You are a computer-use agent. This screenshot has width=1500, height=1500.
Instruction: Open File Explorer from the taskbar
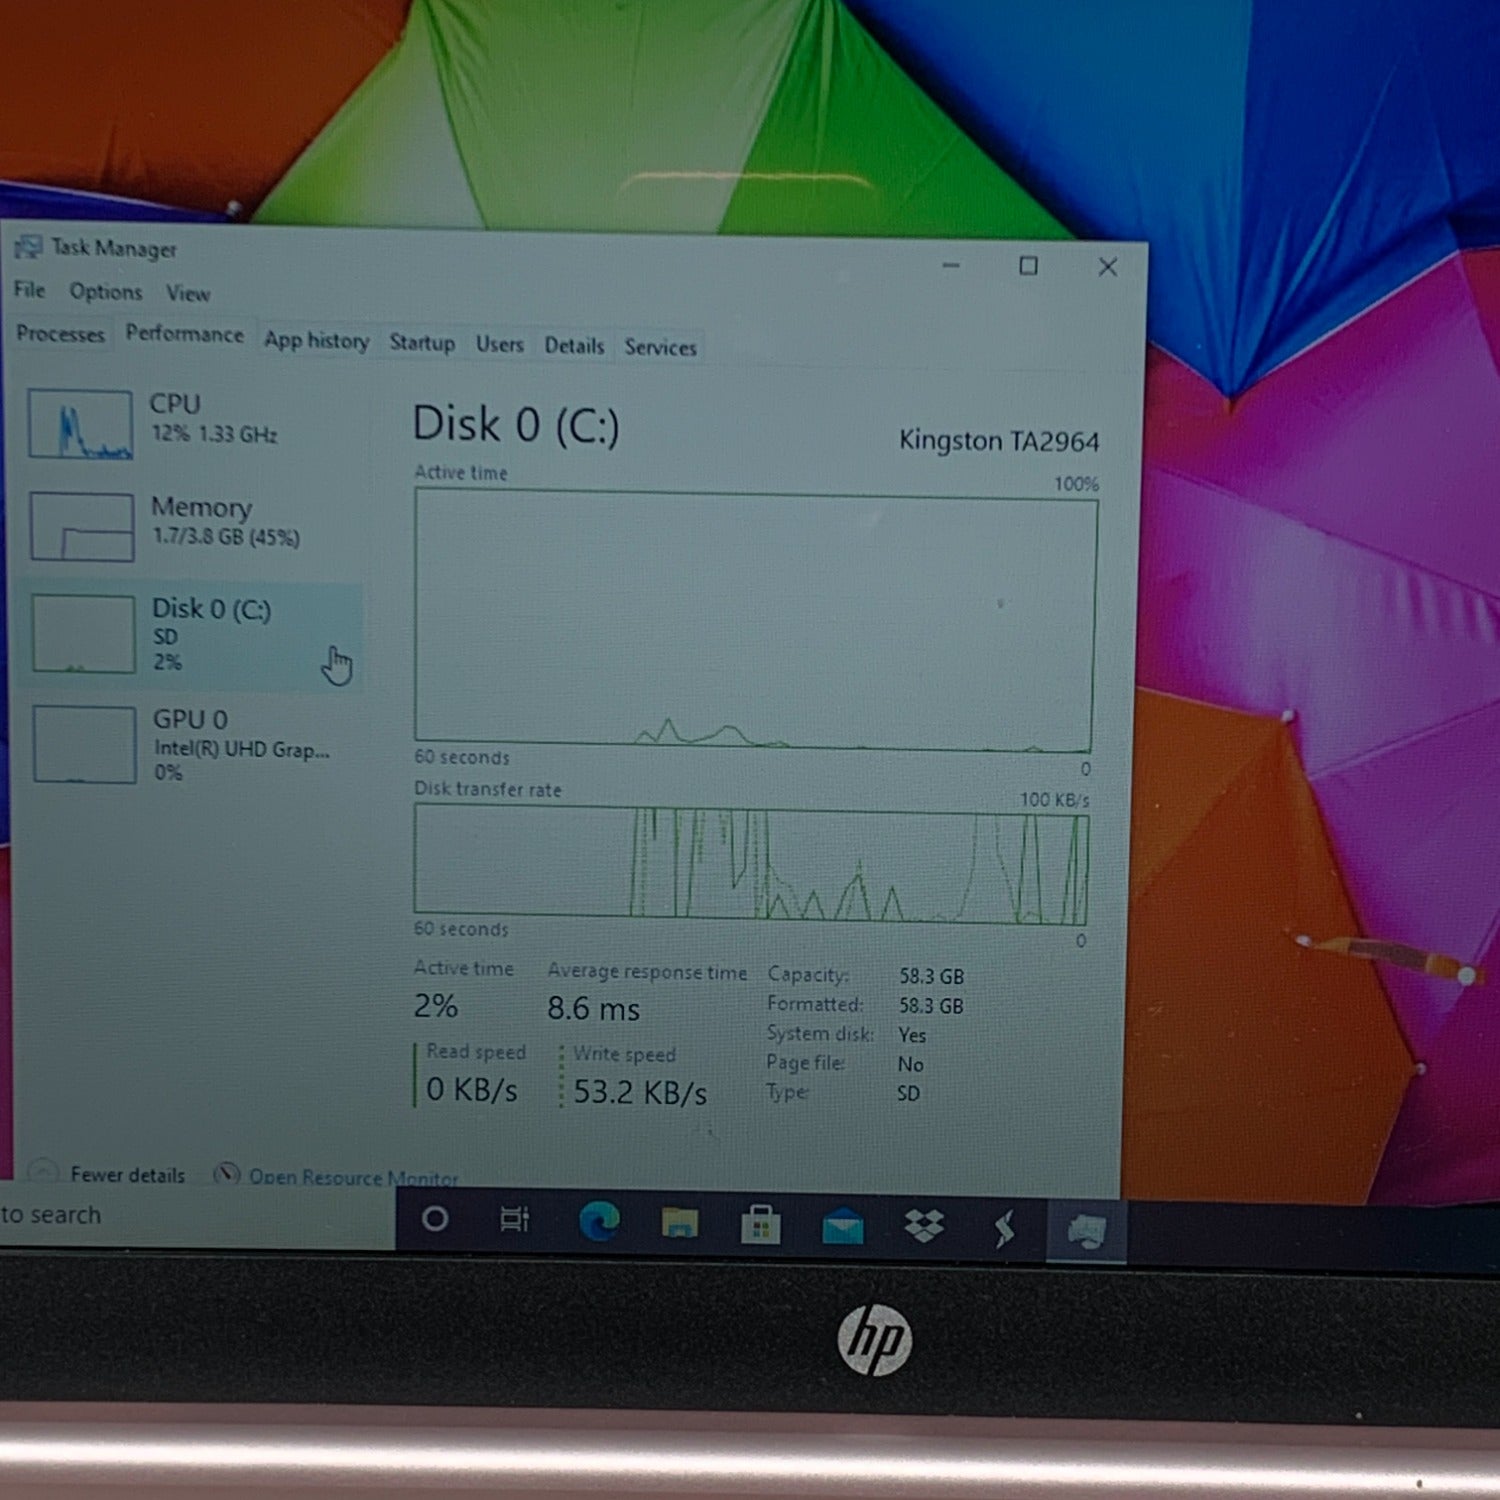click(680, 1223)
